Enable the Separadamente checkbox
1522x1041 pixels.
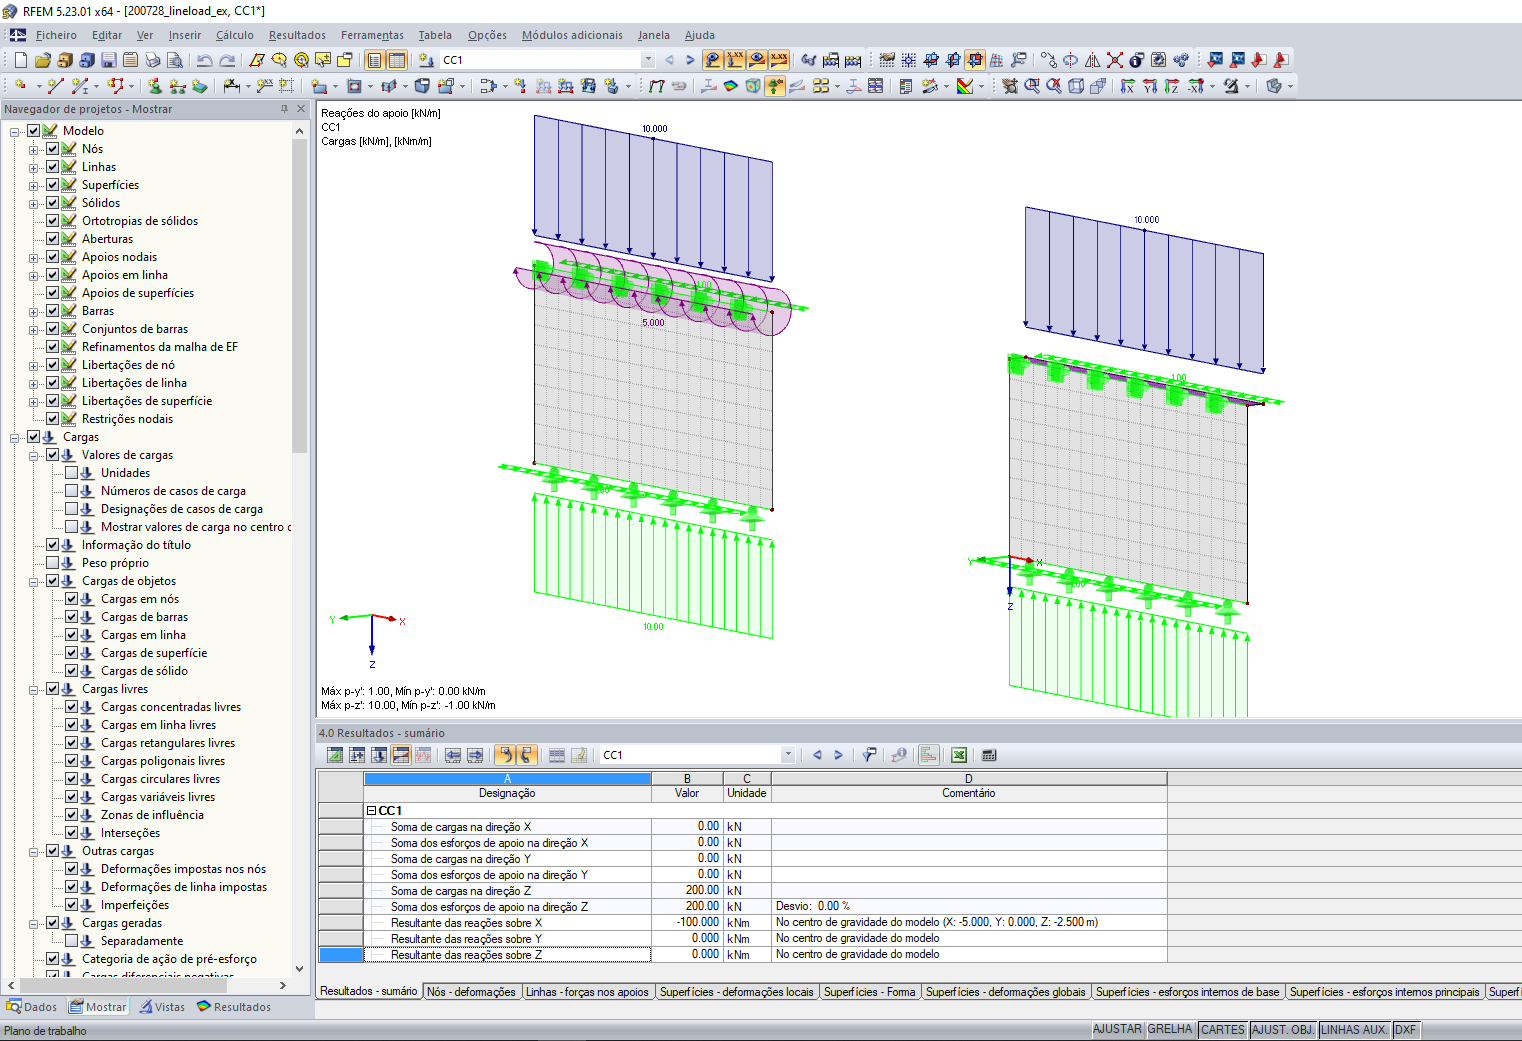click(72, 941)
